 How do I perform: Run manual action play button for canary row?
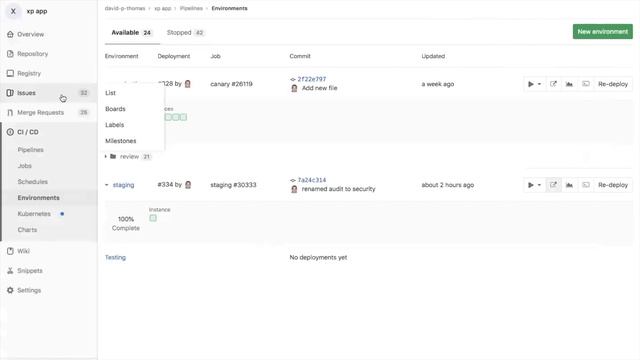tap(531, 84)
